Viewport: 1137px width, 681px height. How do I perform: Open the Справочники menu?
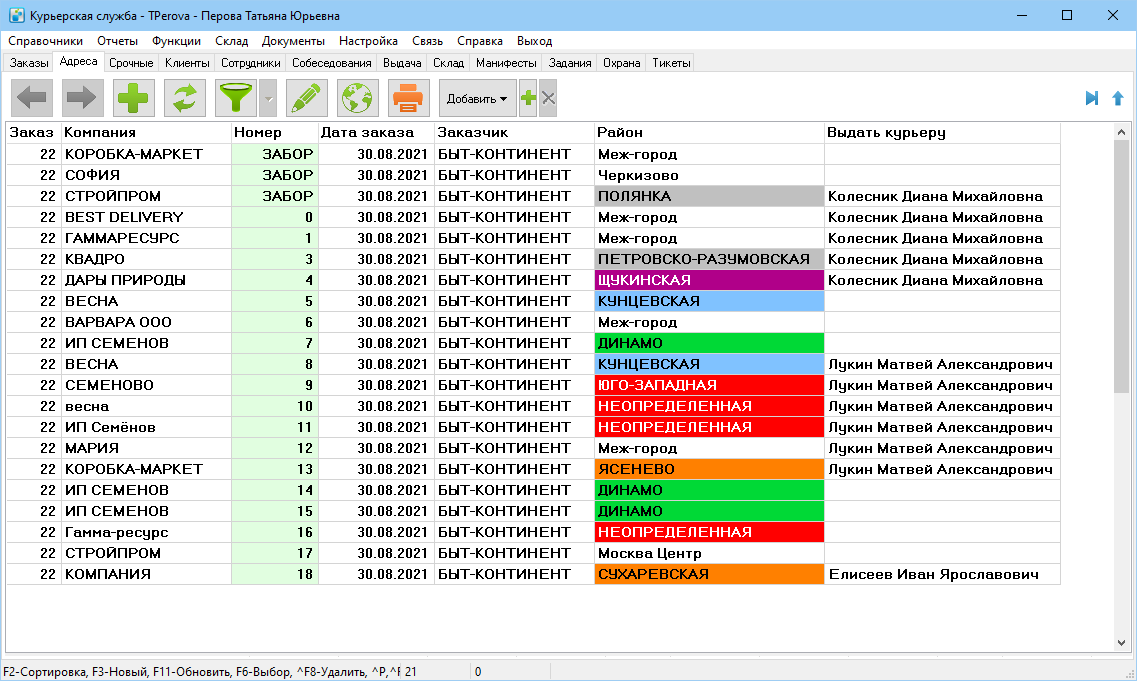click(x=46, y=41)
